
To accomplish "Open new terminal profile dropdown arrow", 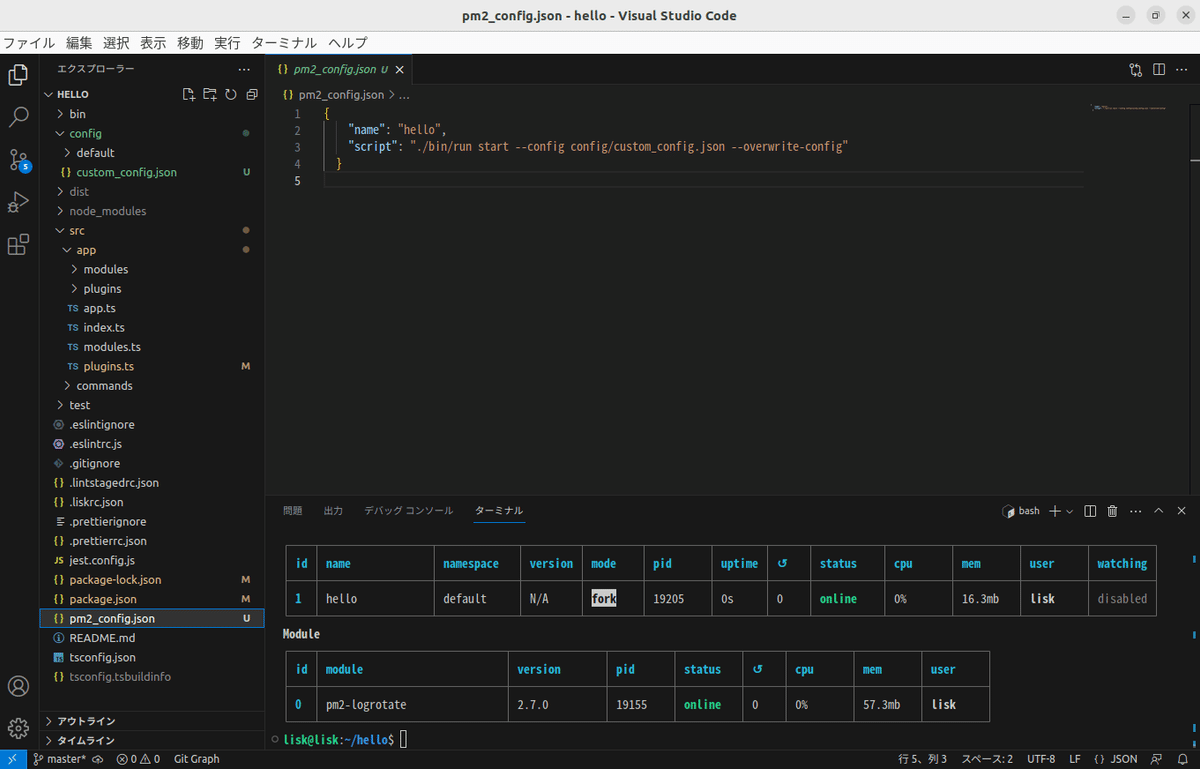I will coord(1069,511).
